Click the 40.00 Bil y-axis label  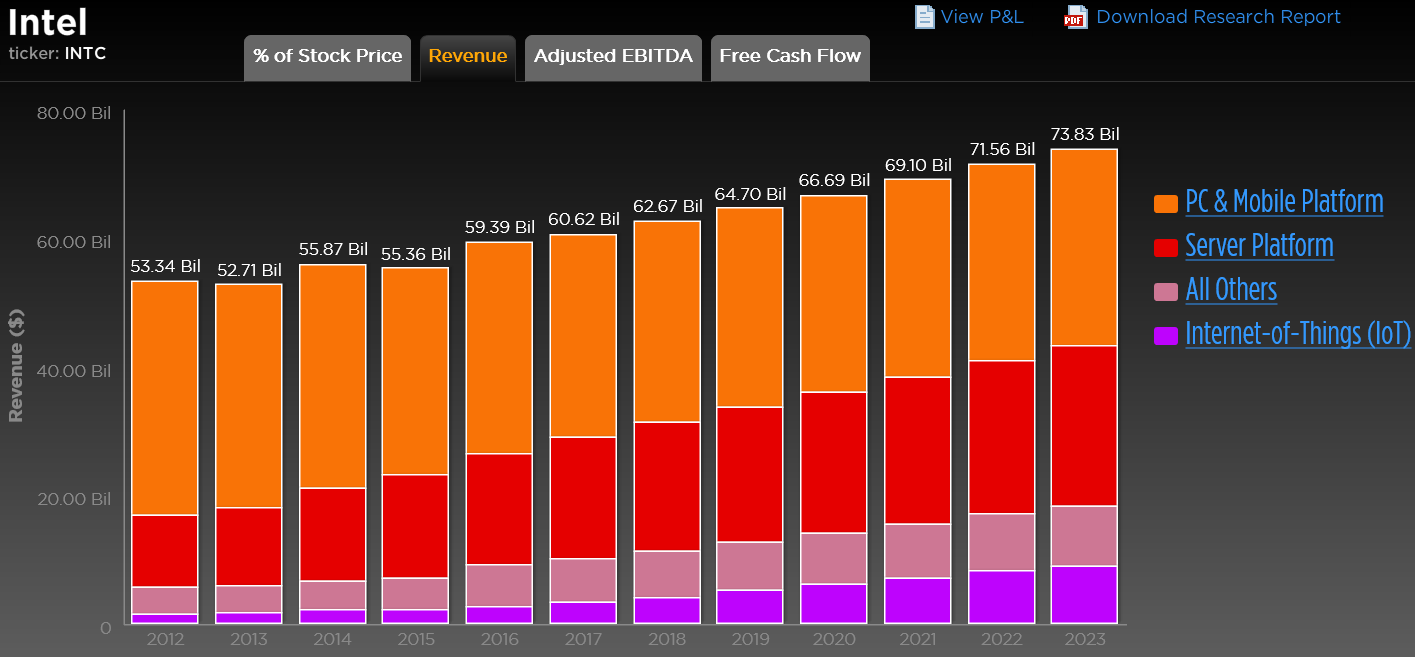74,371
